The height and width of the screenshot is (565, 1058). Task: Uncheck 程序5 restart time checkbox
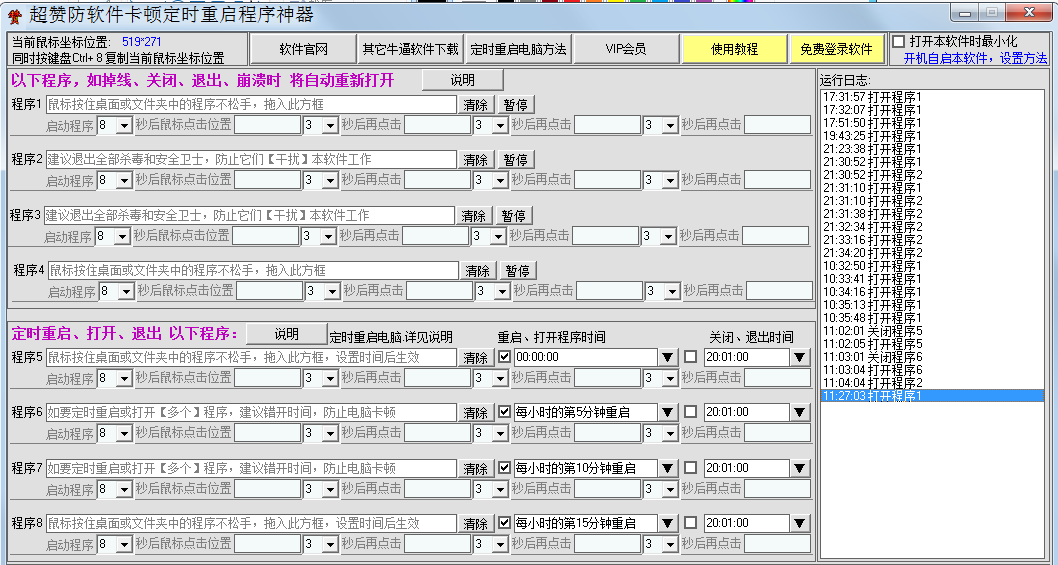click(x=504, y=356)
